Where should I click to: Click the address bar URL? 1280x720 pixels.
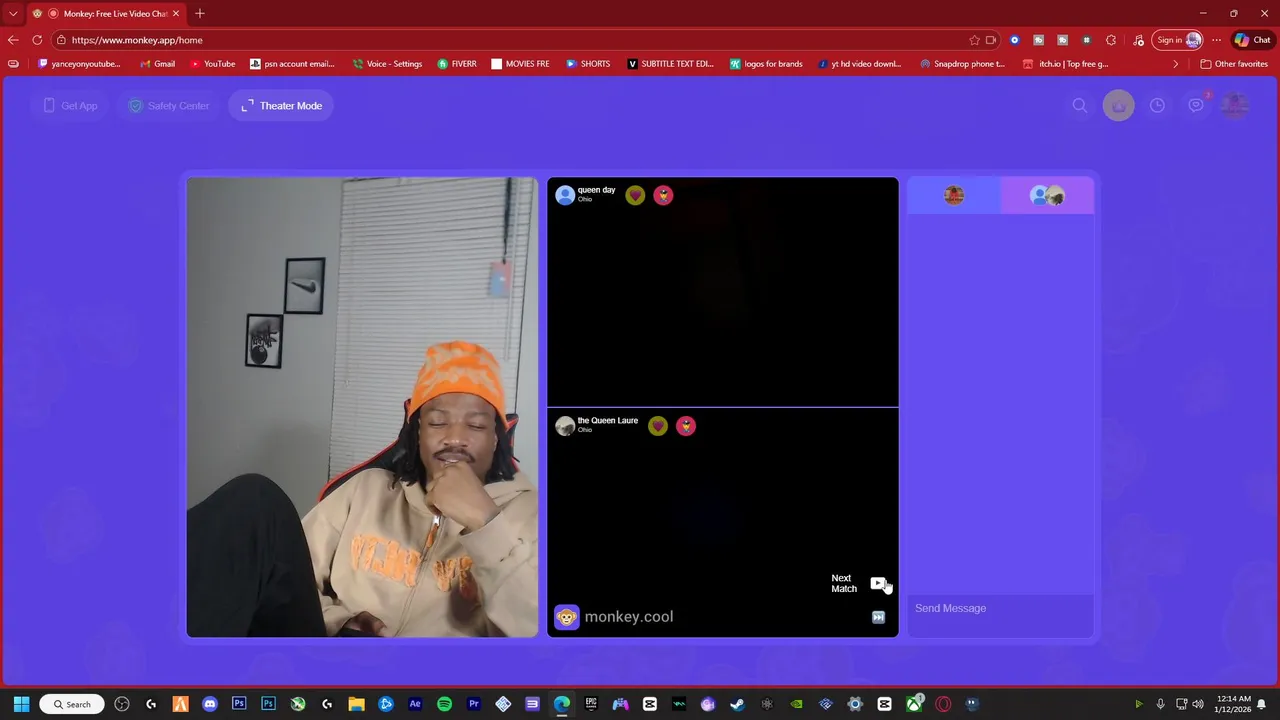pyautogui.click(x=137, y=40)
